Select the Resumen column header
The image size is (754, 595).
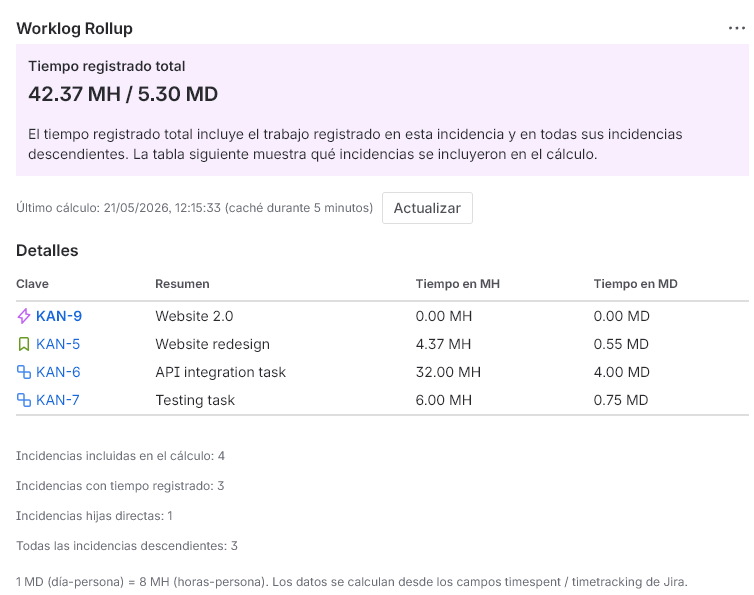(182, 284)
